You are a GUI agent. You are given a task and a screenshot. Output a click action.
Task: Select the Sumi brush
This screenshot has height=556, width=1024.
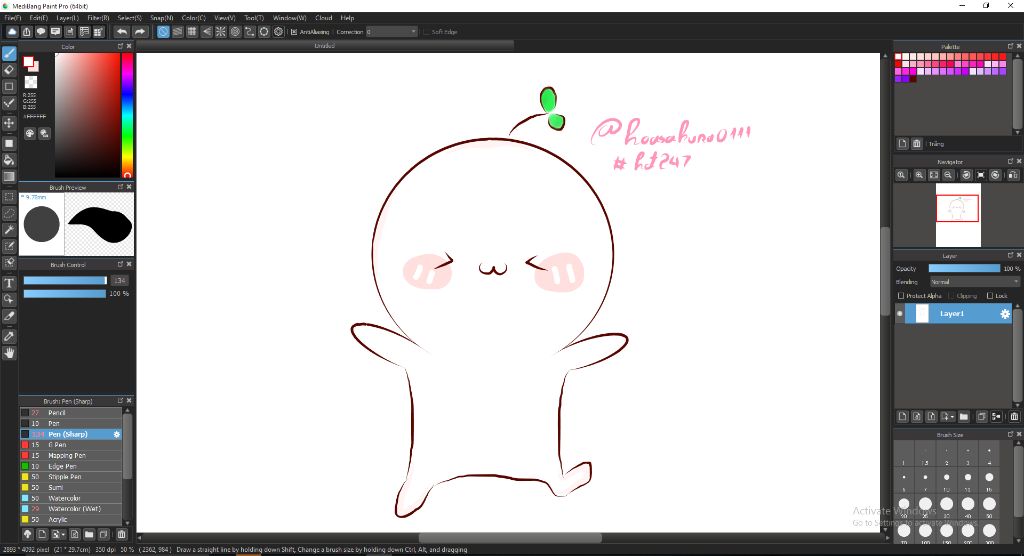click(71, 487)
